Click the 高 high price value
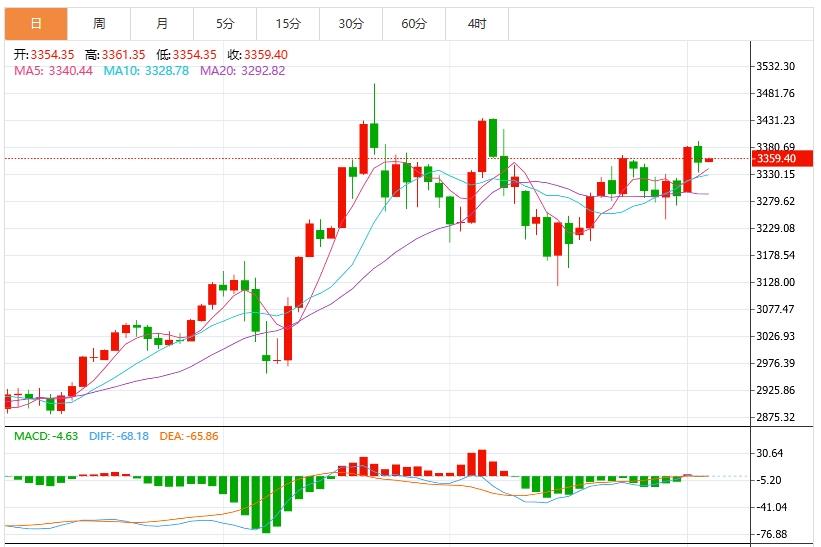 click(128, 55)
